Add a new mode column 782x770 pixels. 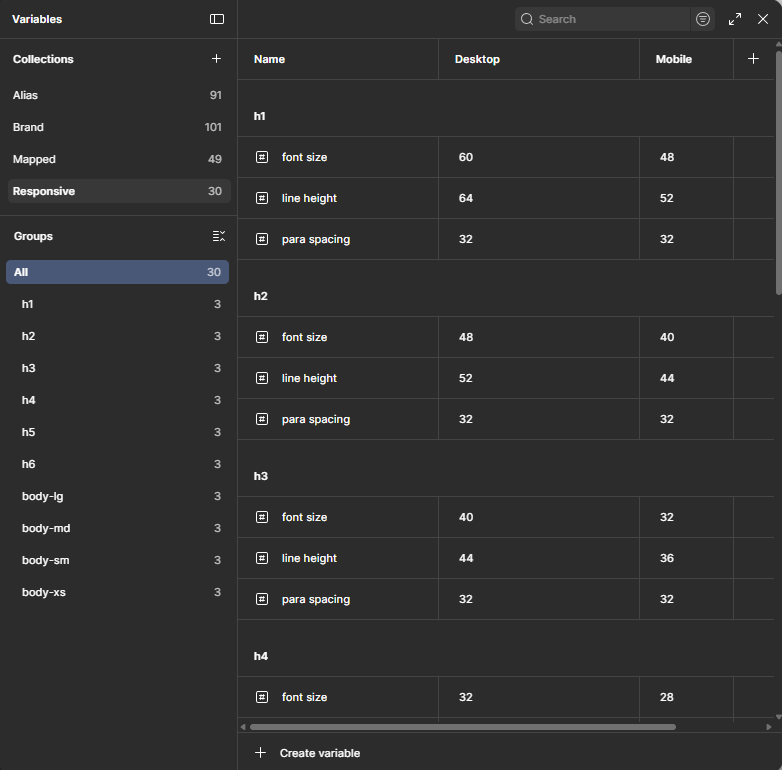753,58
